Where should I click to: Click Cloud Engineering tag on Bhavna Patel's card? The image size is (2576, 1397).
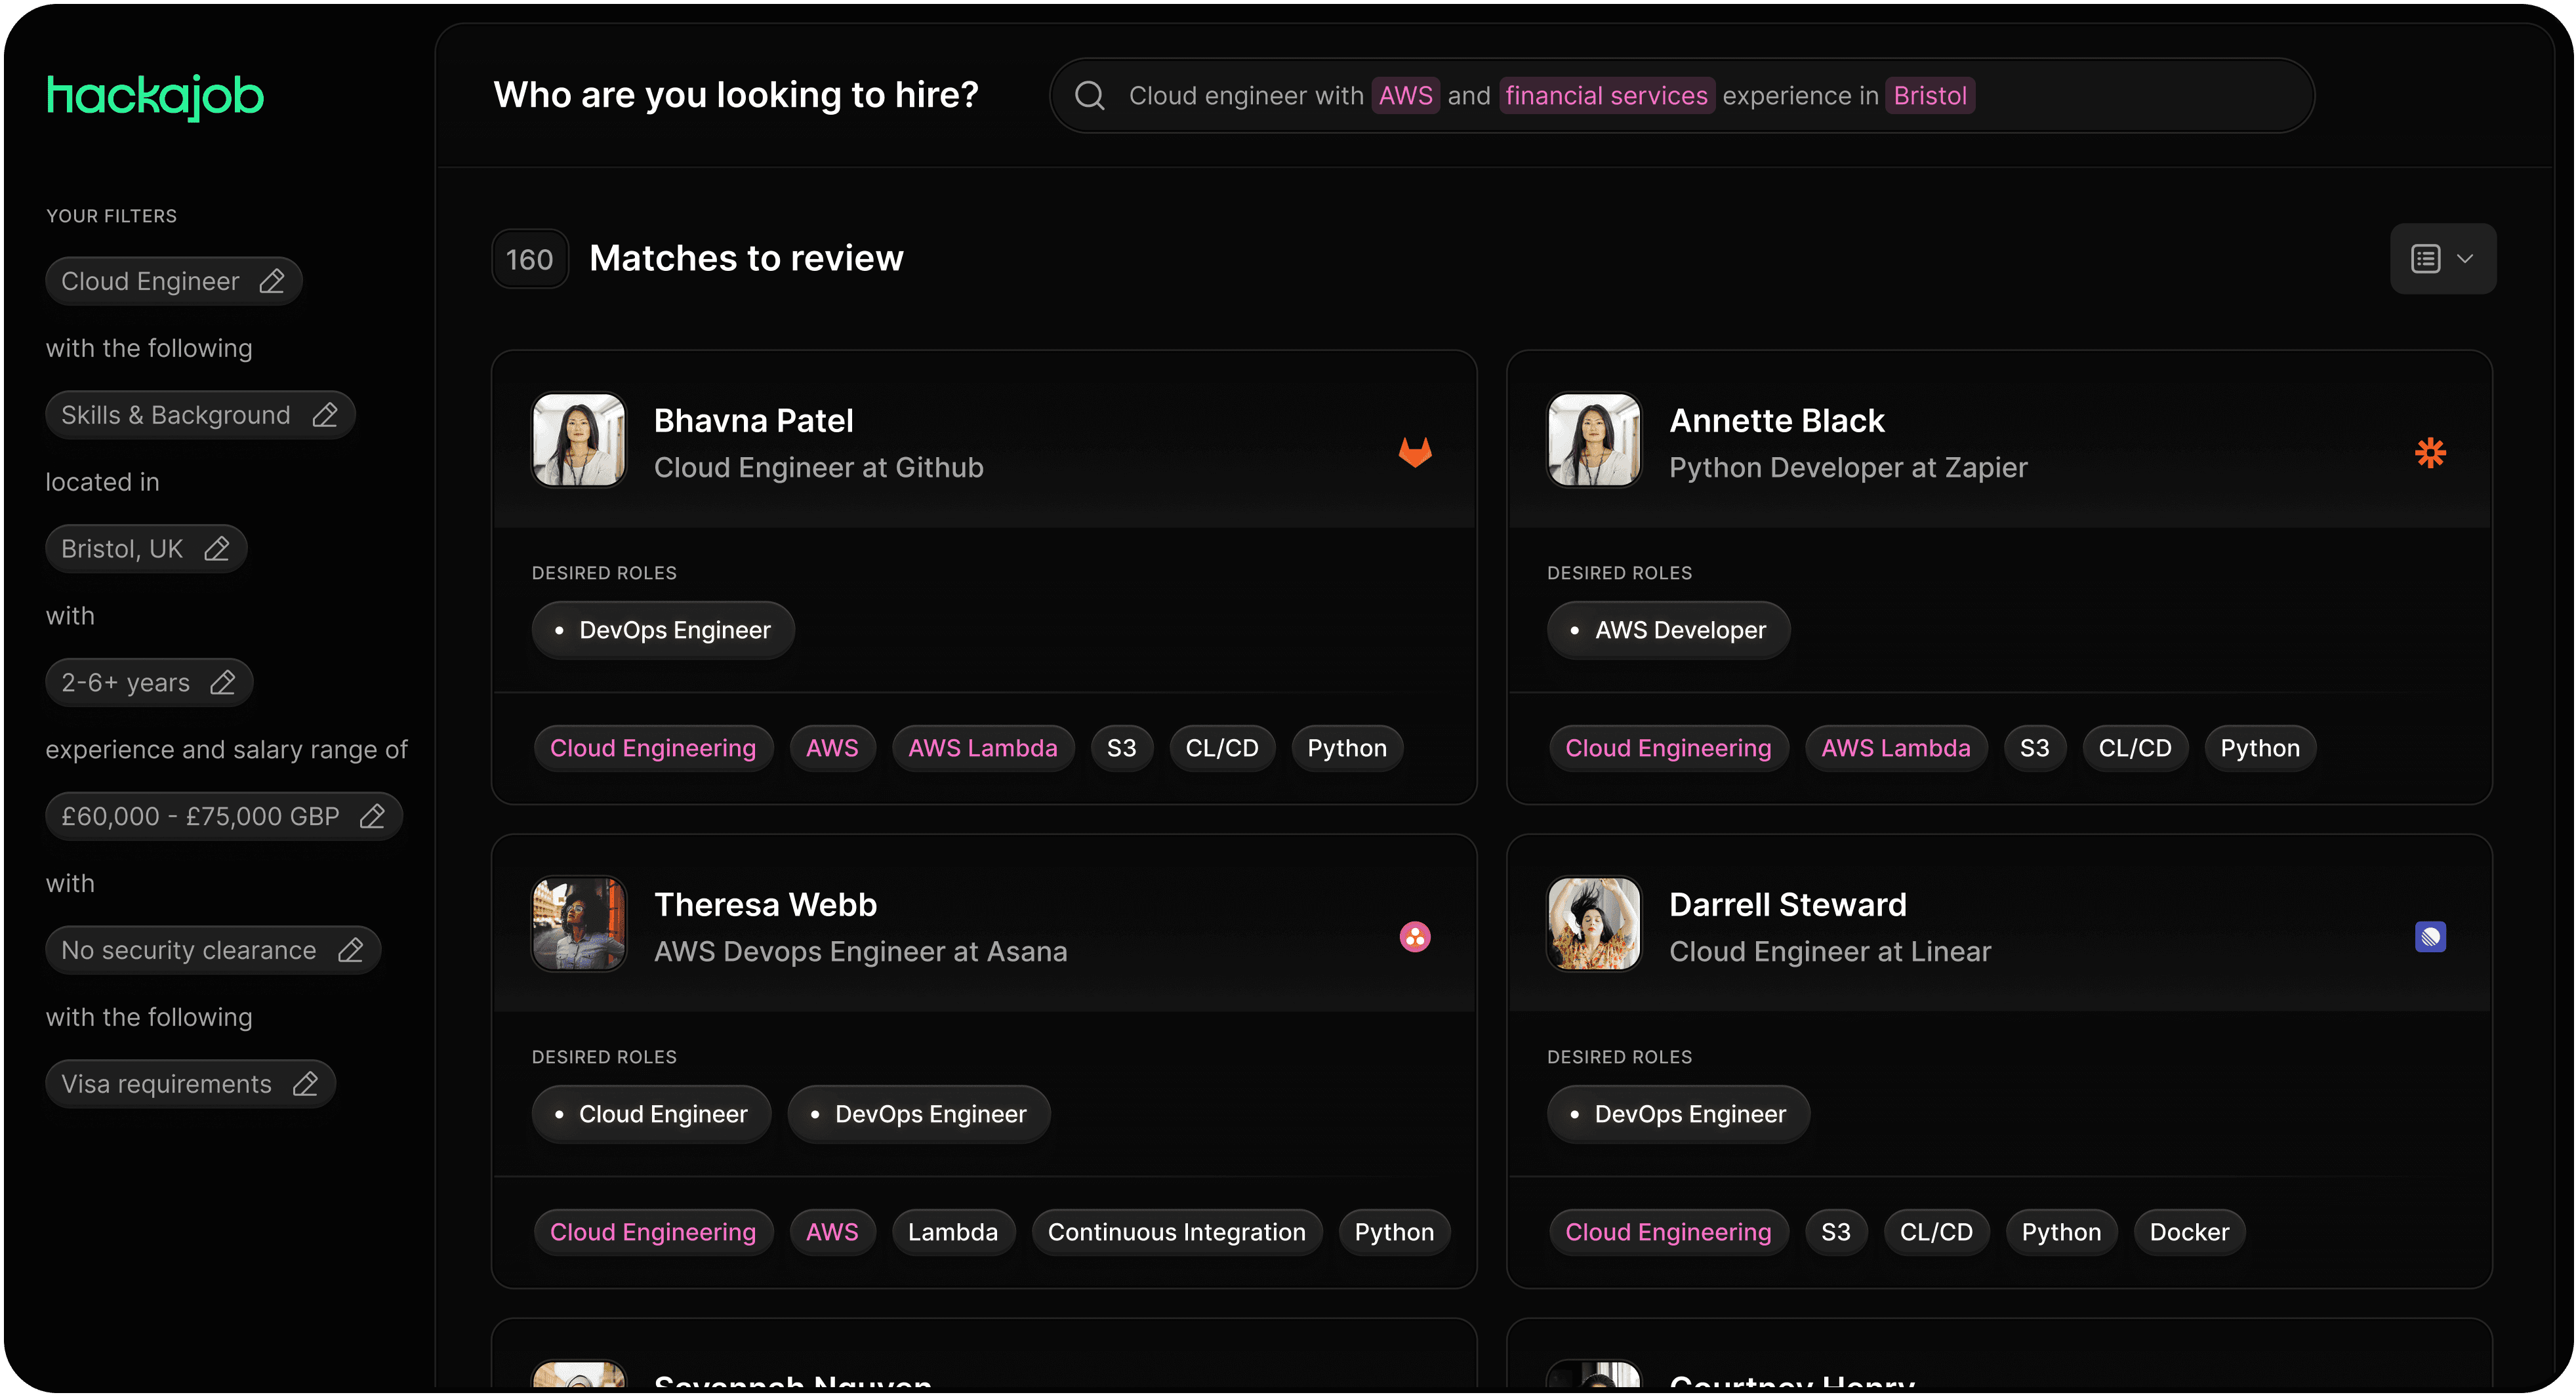click(x=653, y=749)
